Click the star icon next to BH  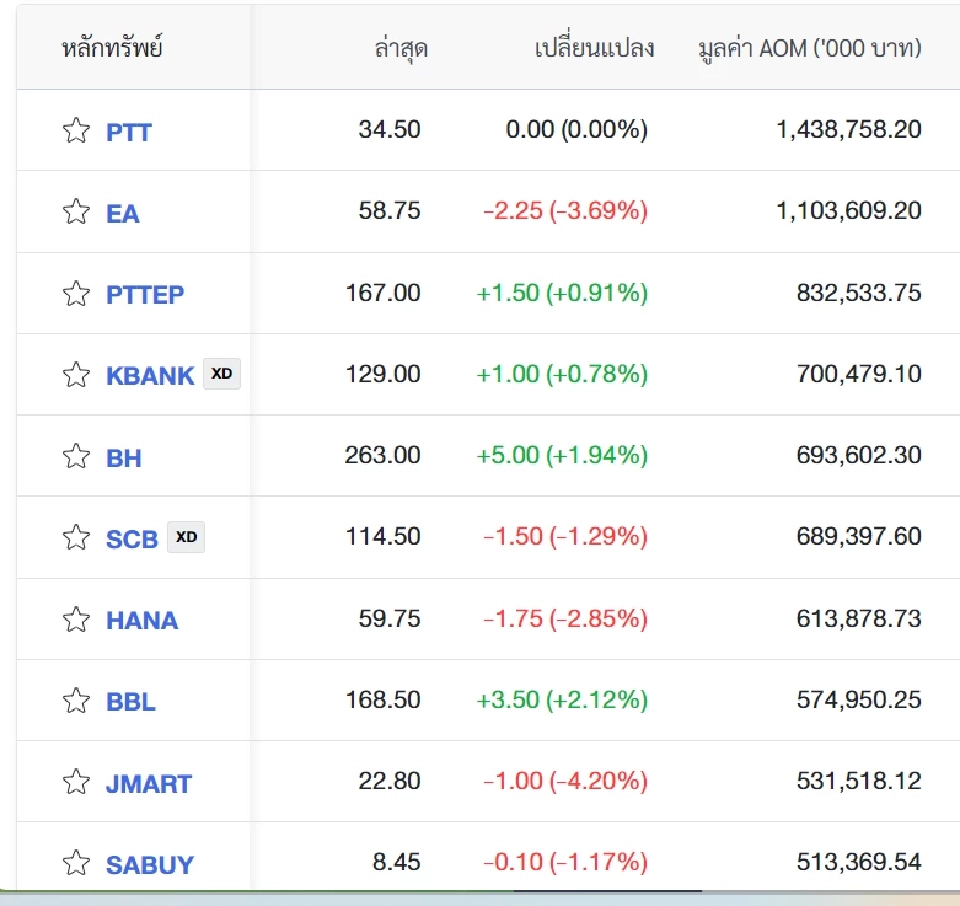click(x=76, y=455)
